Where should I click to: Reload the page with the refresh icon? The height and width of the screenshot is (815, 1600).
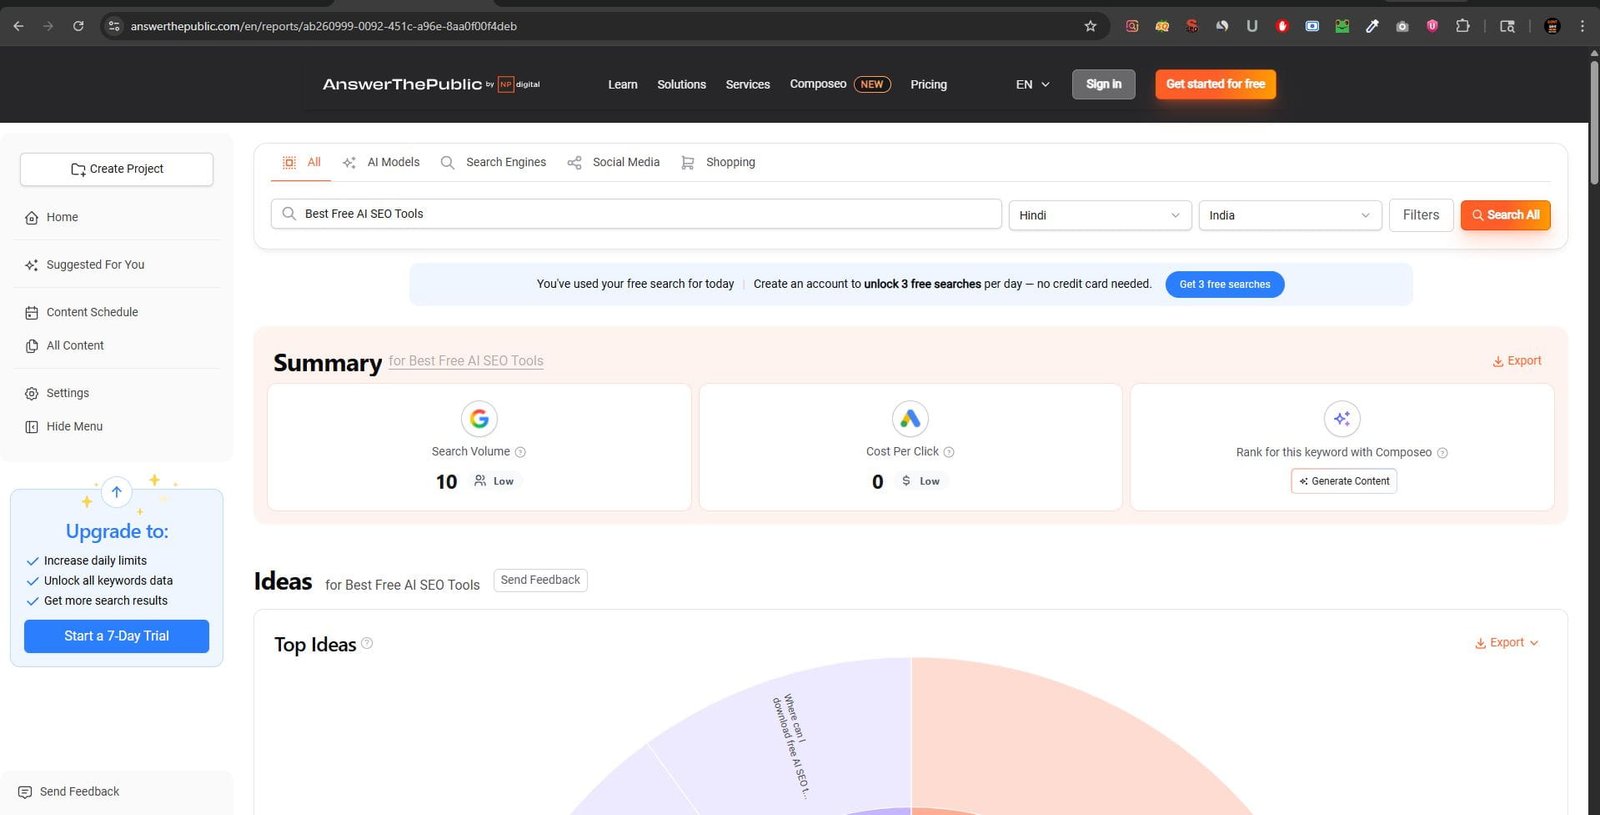point(78,26)
